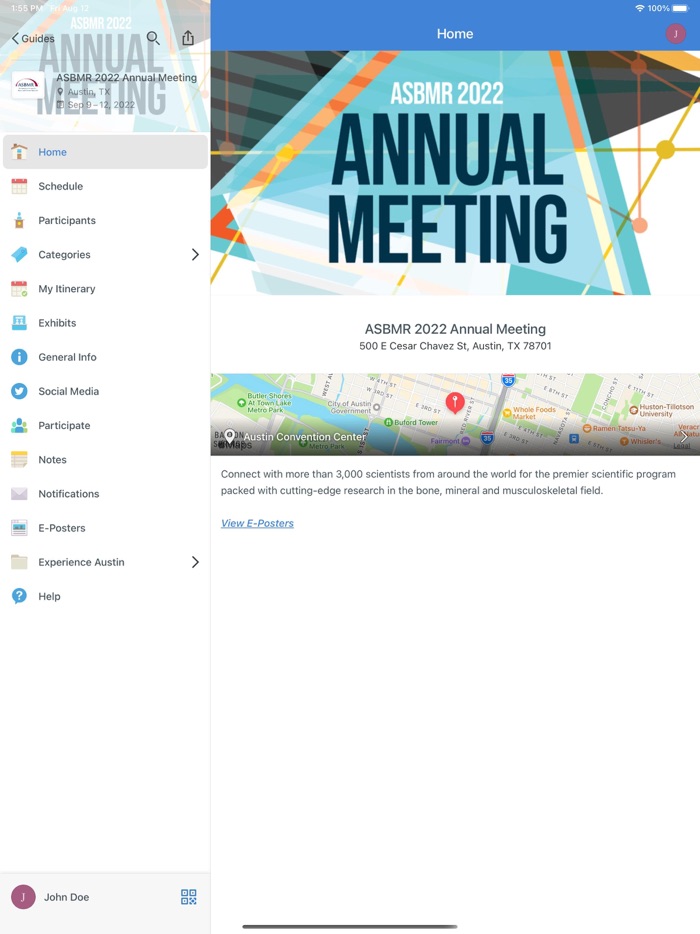The width and height of the screenshot is (700, 934).
Task: Click the Help question mark icon
Action: click(x=19, y=596)
